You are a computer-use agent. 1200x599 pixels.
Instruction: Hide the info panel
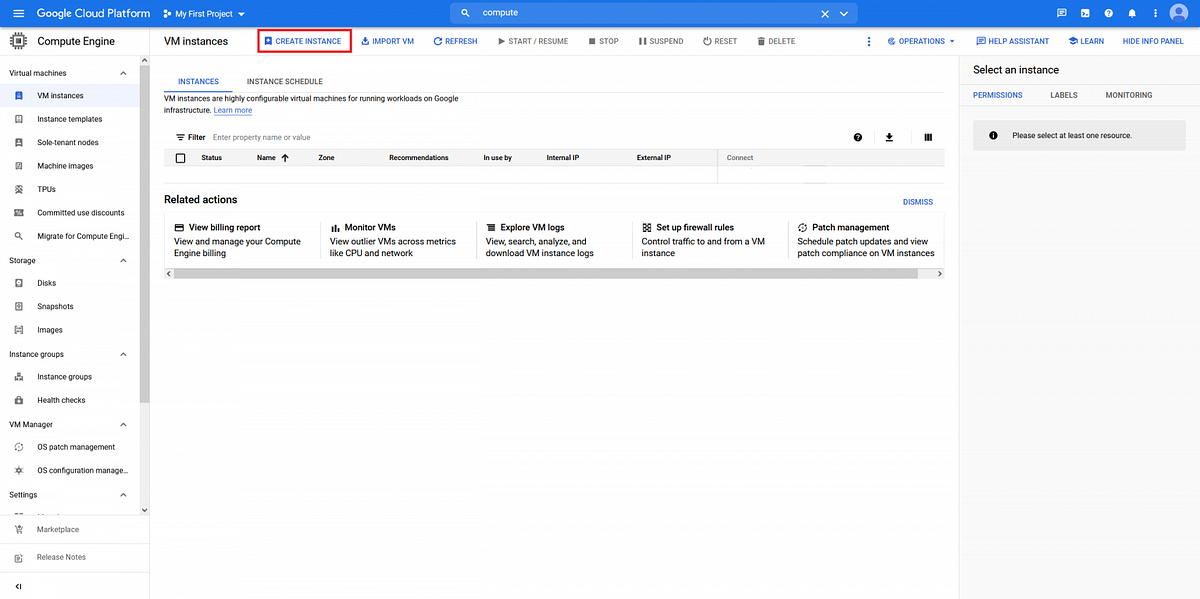(x=1155, y=41)
